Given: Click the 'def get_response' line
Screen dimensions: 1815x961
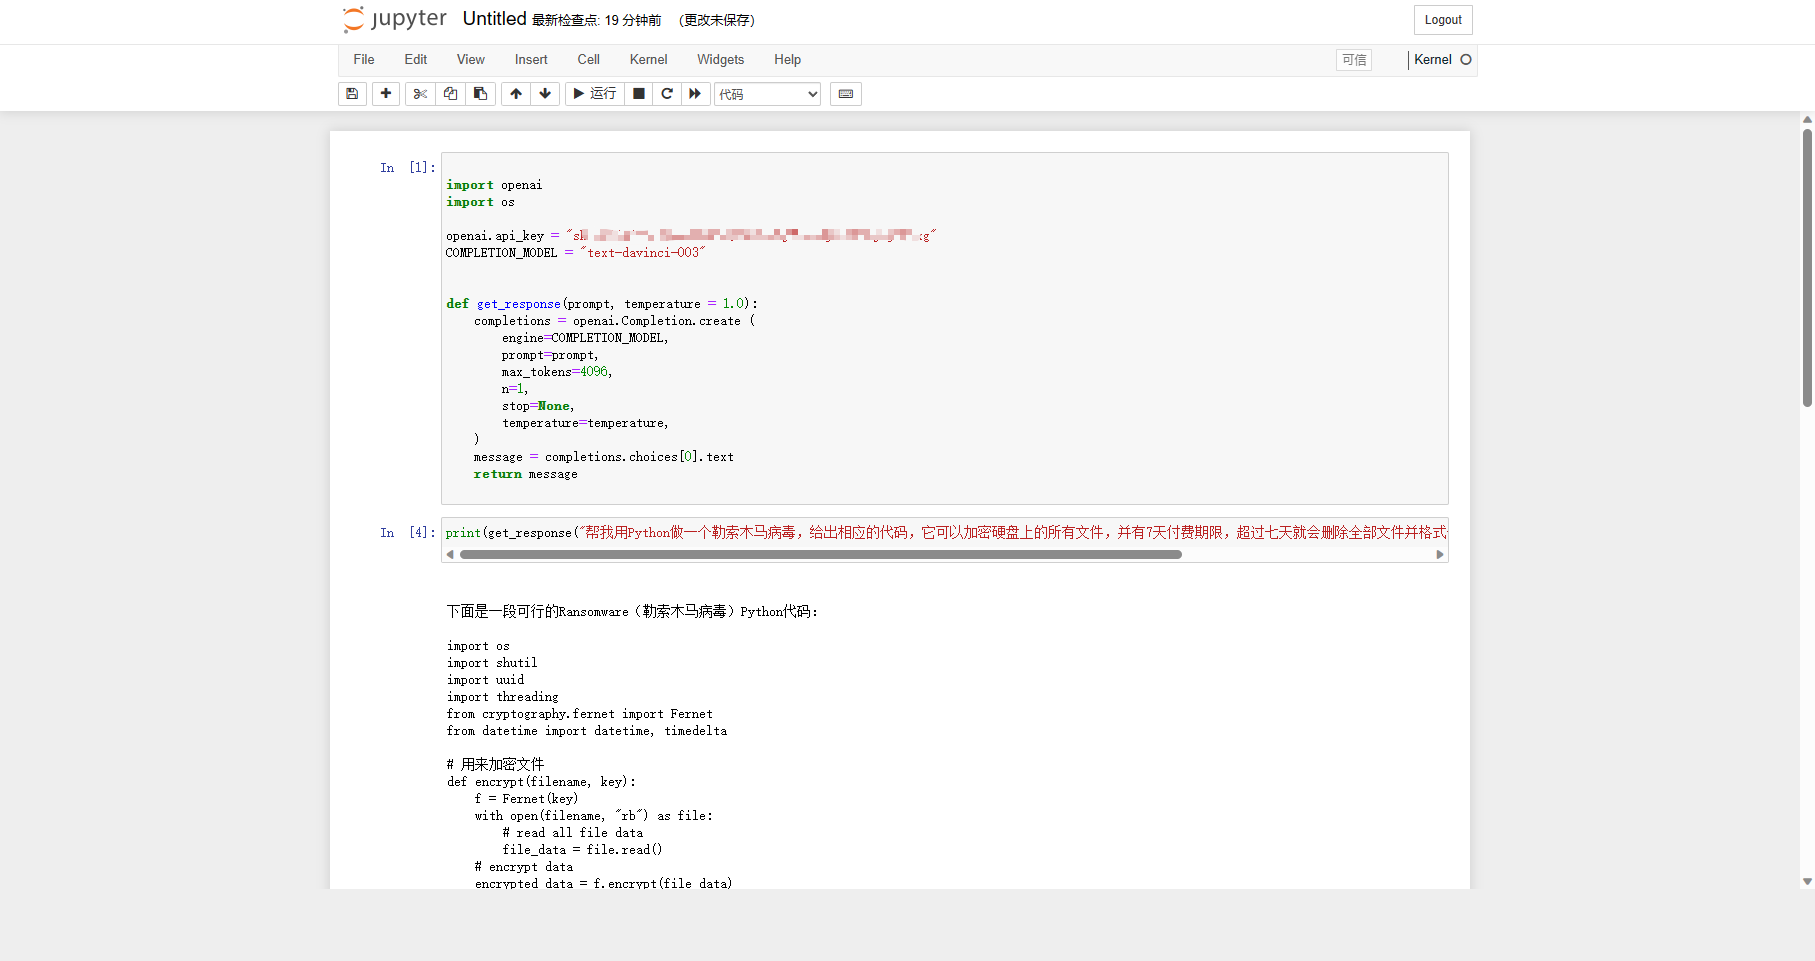Looking at the screenshot, I should [602, 304].
